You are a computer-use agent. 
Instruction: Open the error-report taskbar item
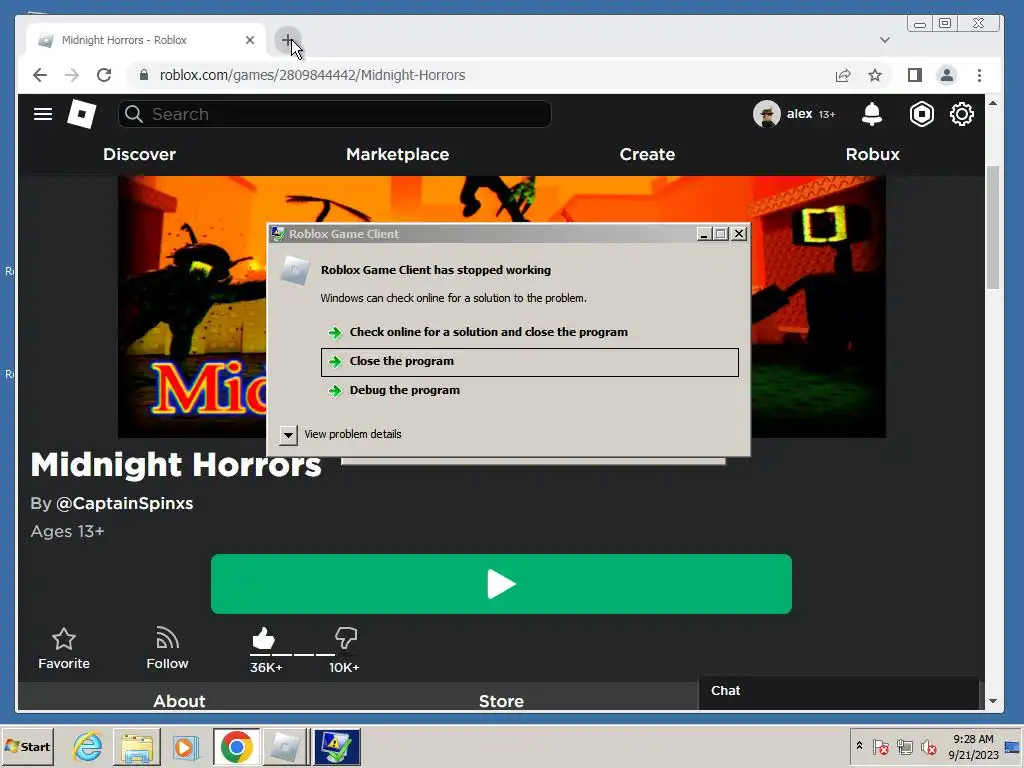[x=336, y=746]
